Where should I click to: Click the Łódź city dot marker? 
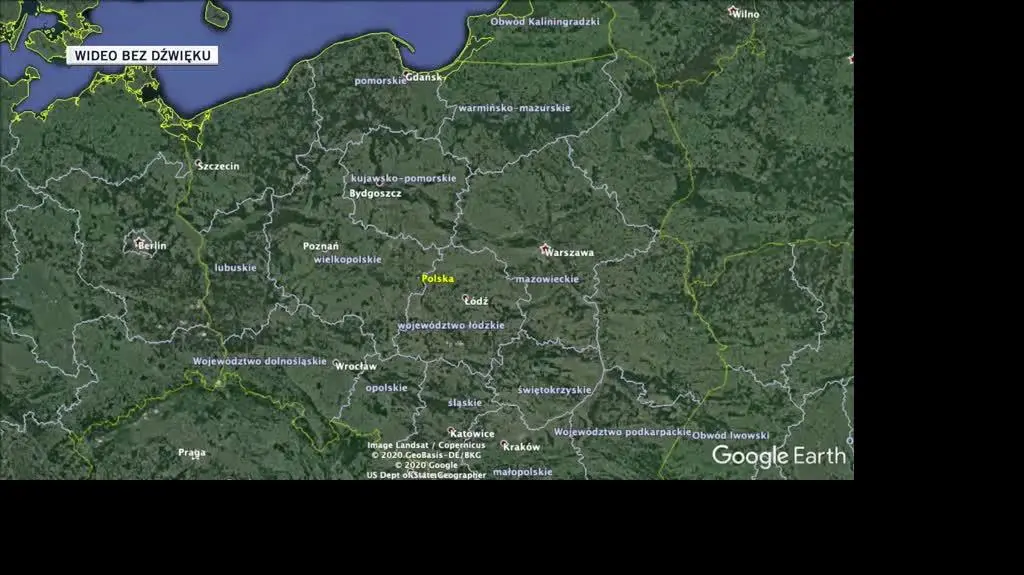pos(466,298)
